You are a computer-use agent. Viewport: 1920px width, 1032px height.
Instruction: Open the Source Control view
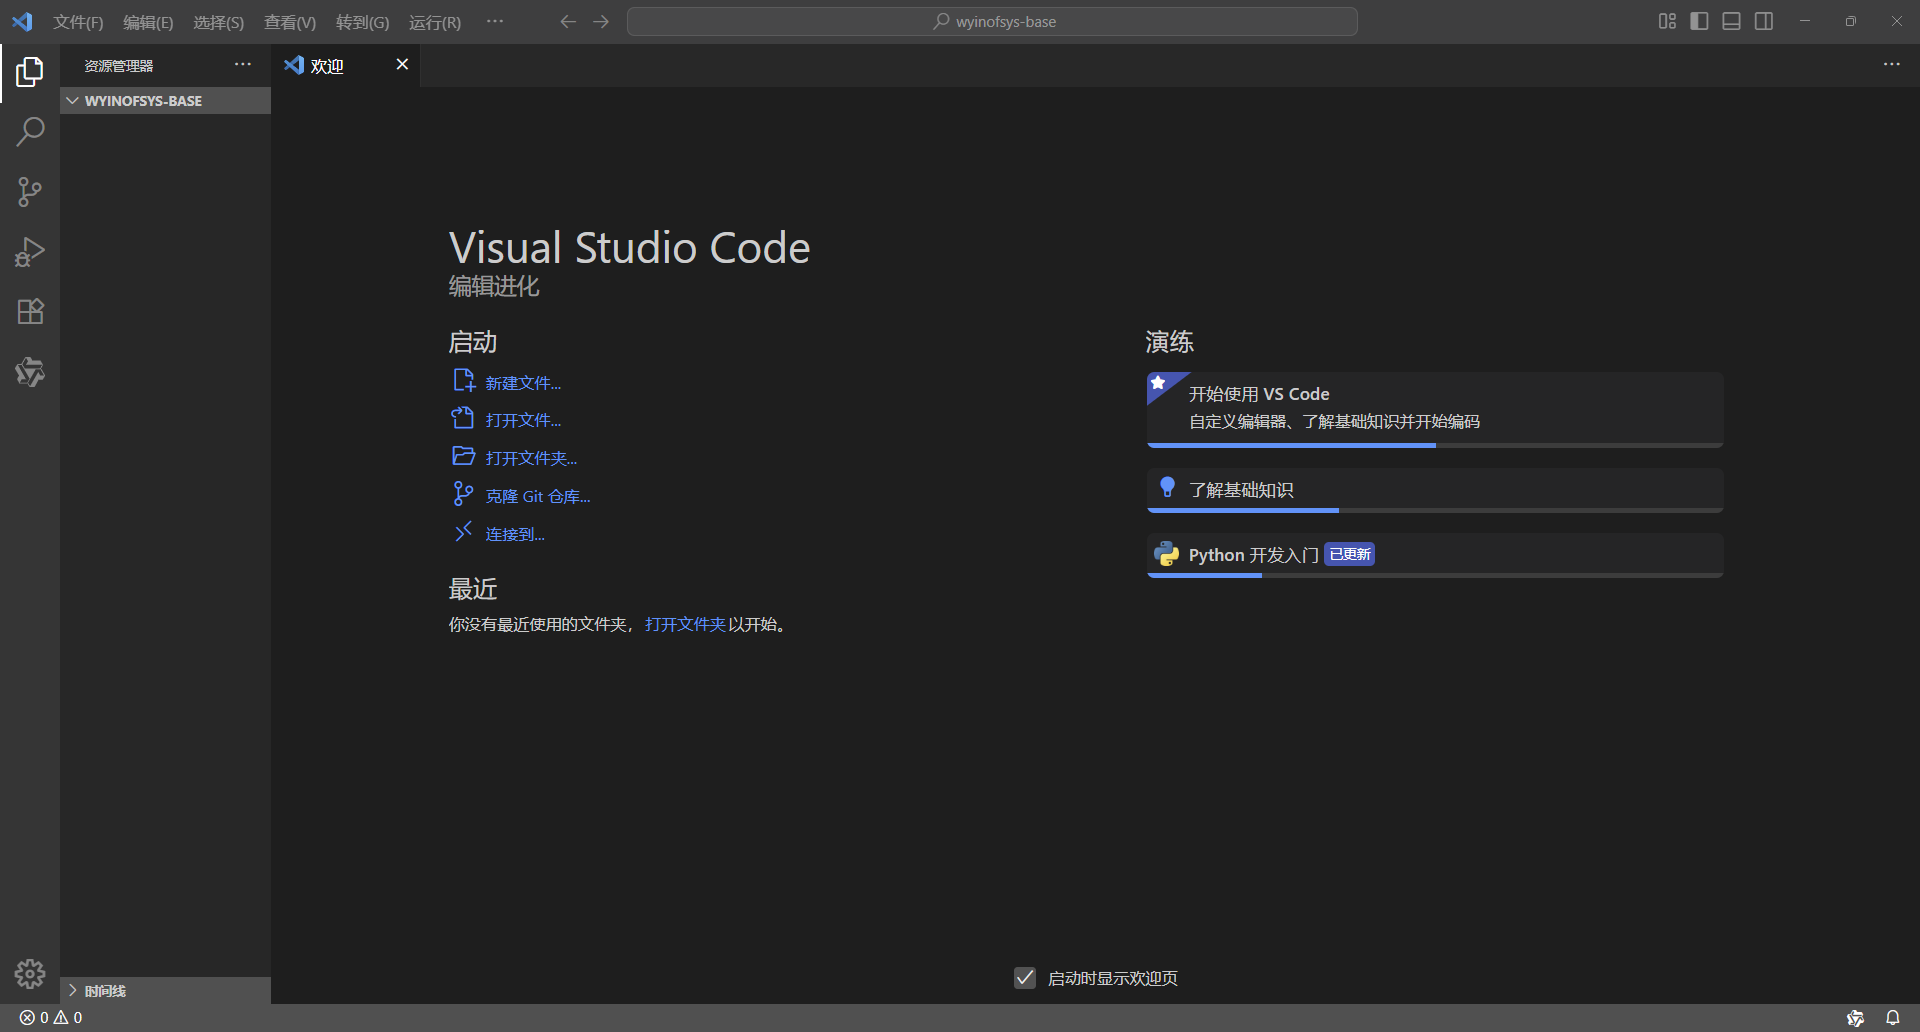(30, 192)
